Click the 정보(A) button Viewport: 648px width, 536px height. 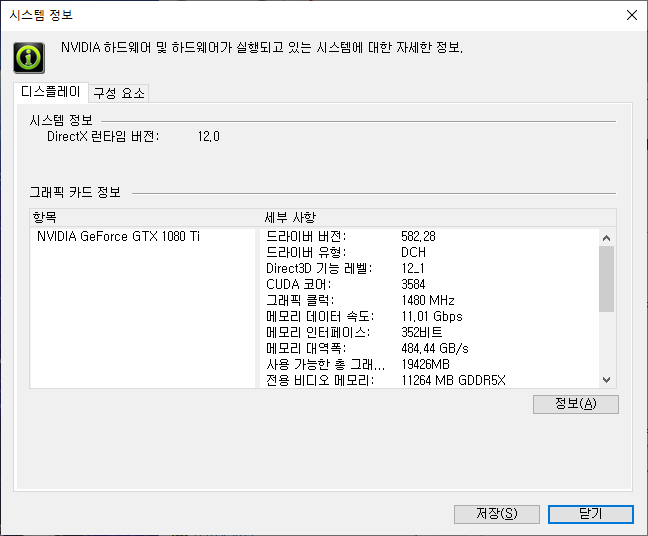point(576,404)
